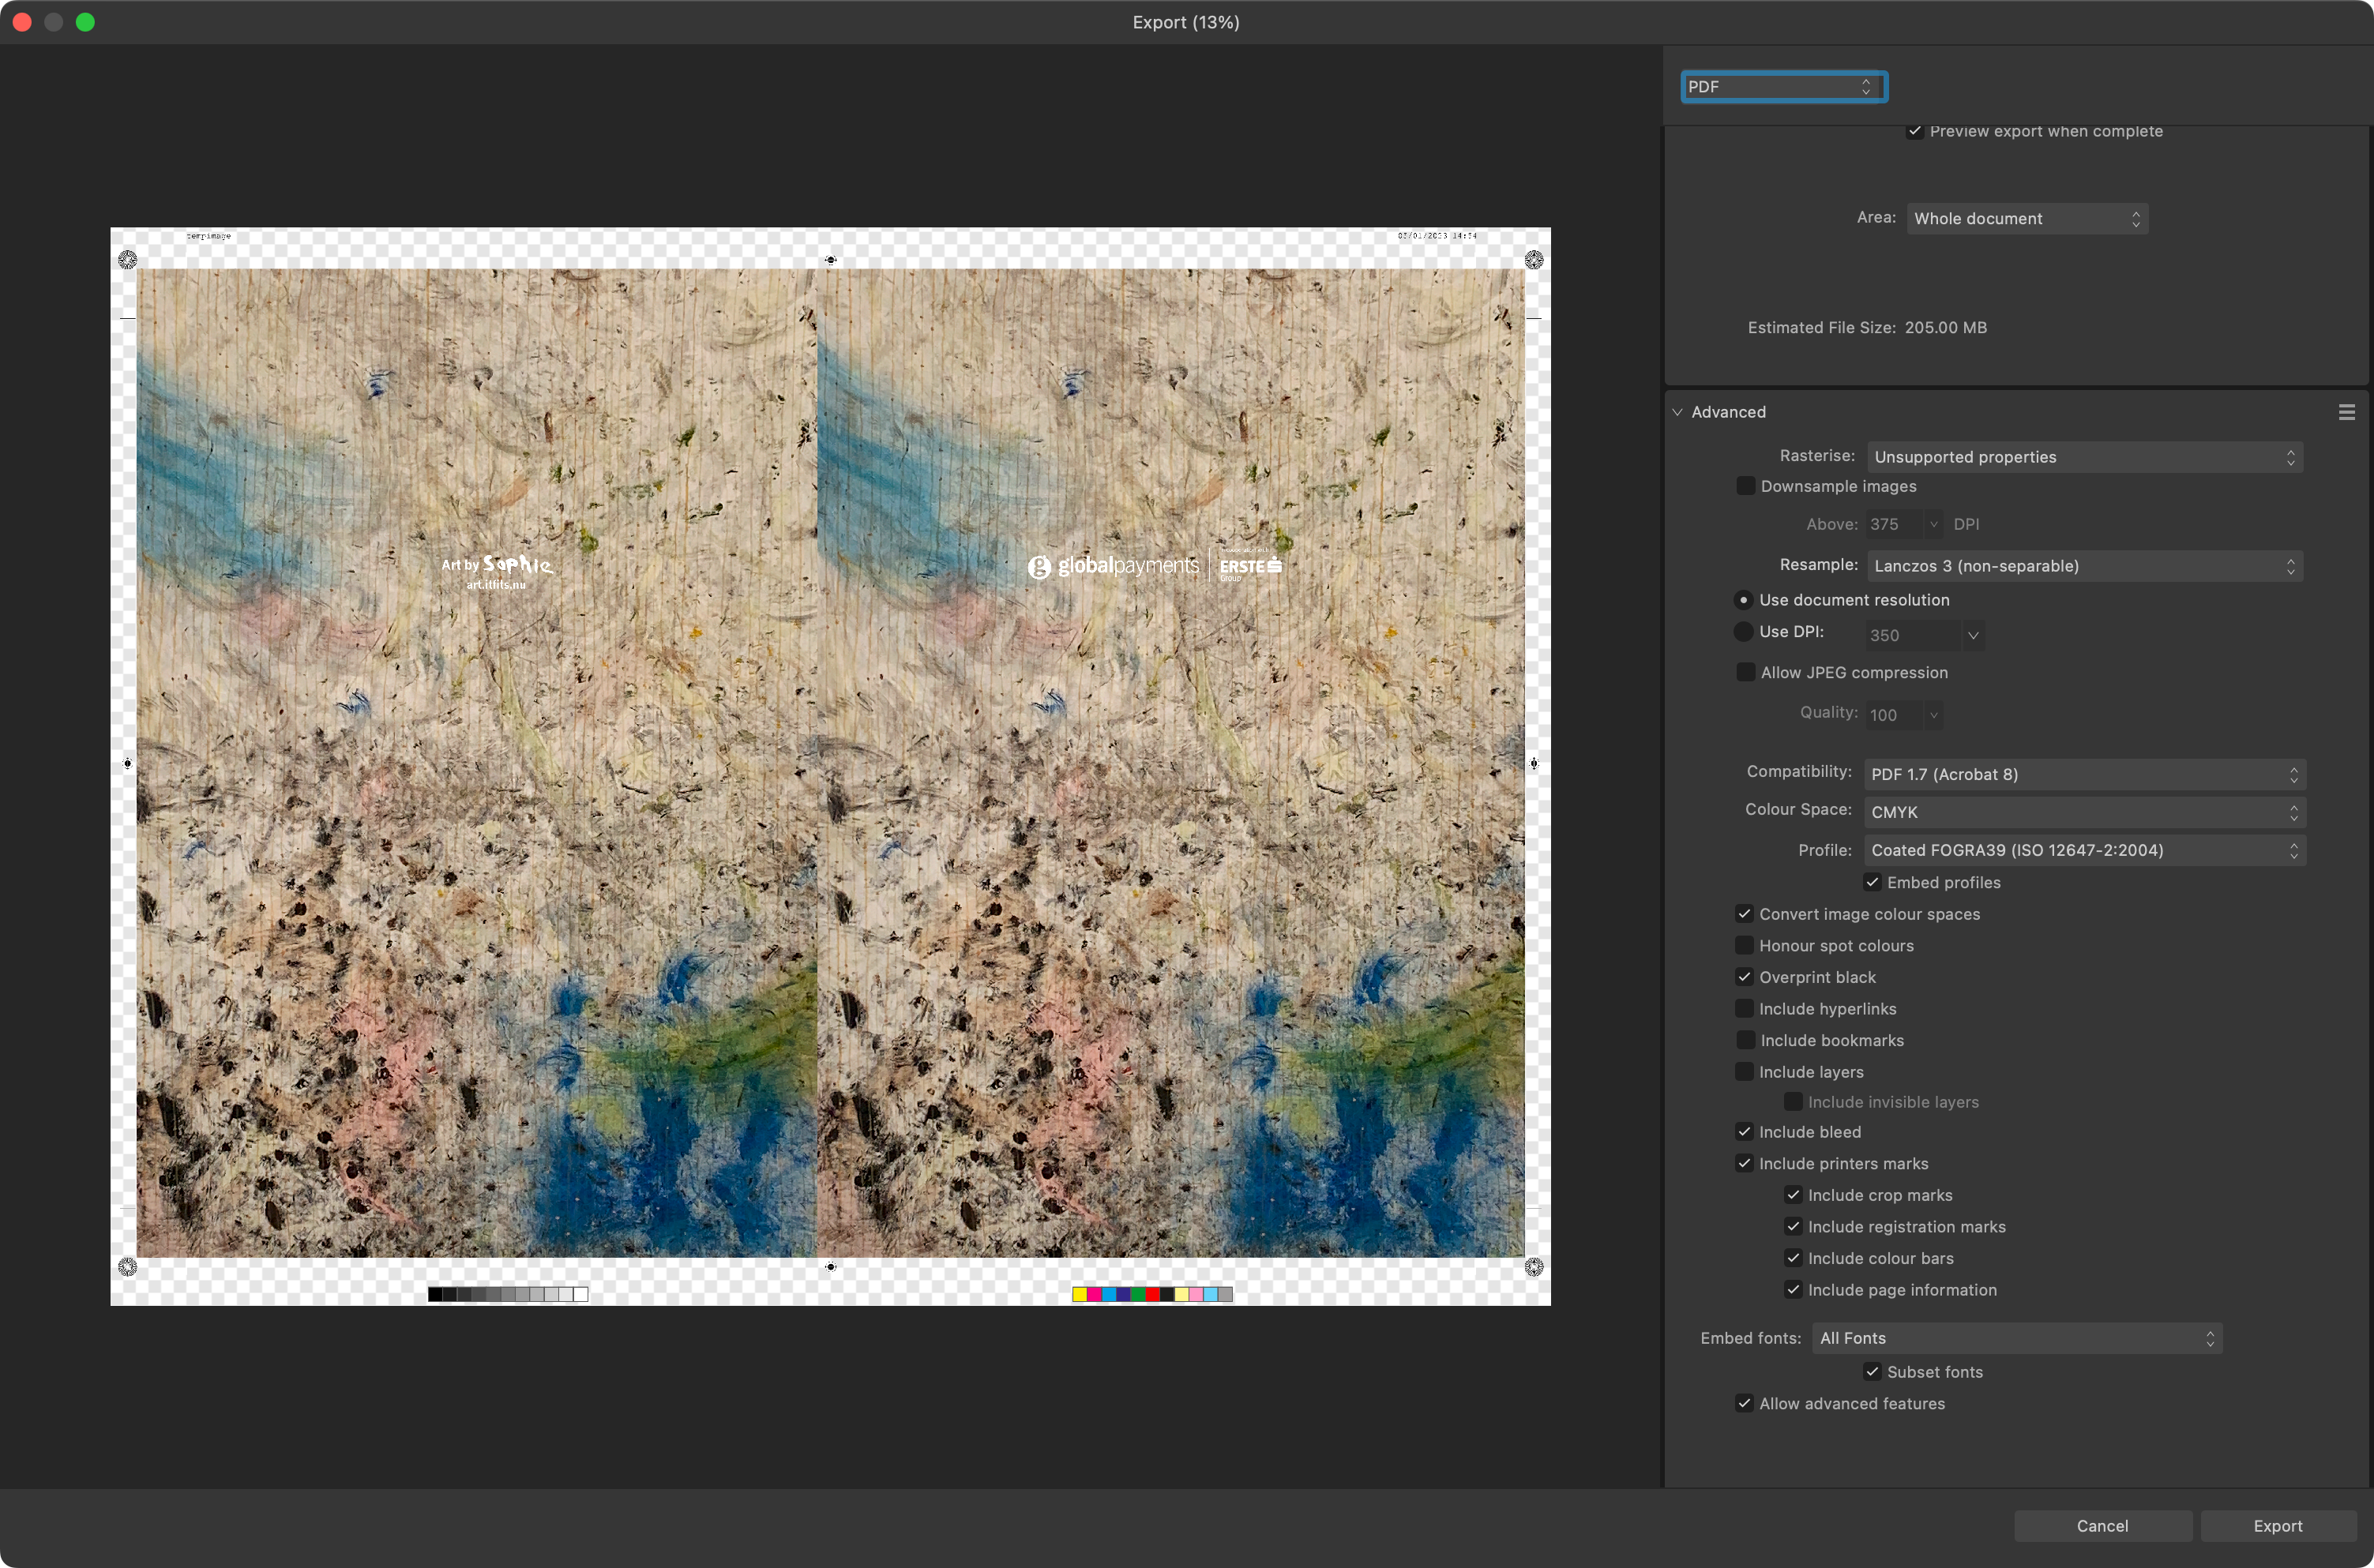The image size is (2374, 1568).
Task: Select Use document resolution radio button
Action: tap(1743, 600)
